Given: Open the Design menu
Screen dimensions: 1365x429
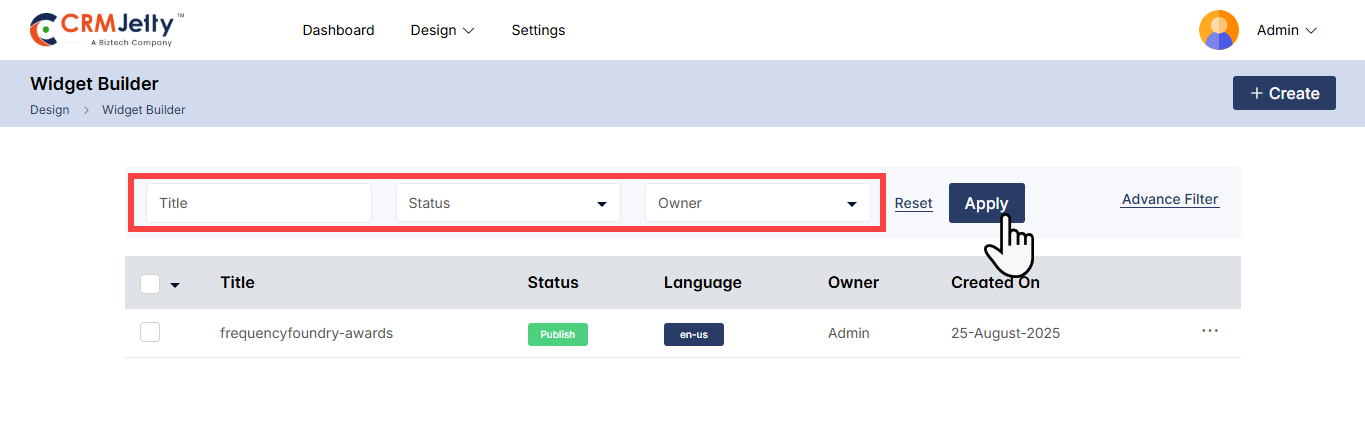Looking at the screenshot, I should point(442,30).
